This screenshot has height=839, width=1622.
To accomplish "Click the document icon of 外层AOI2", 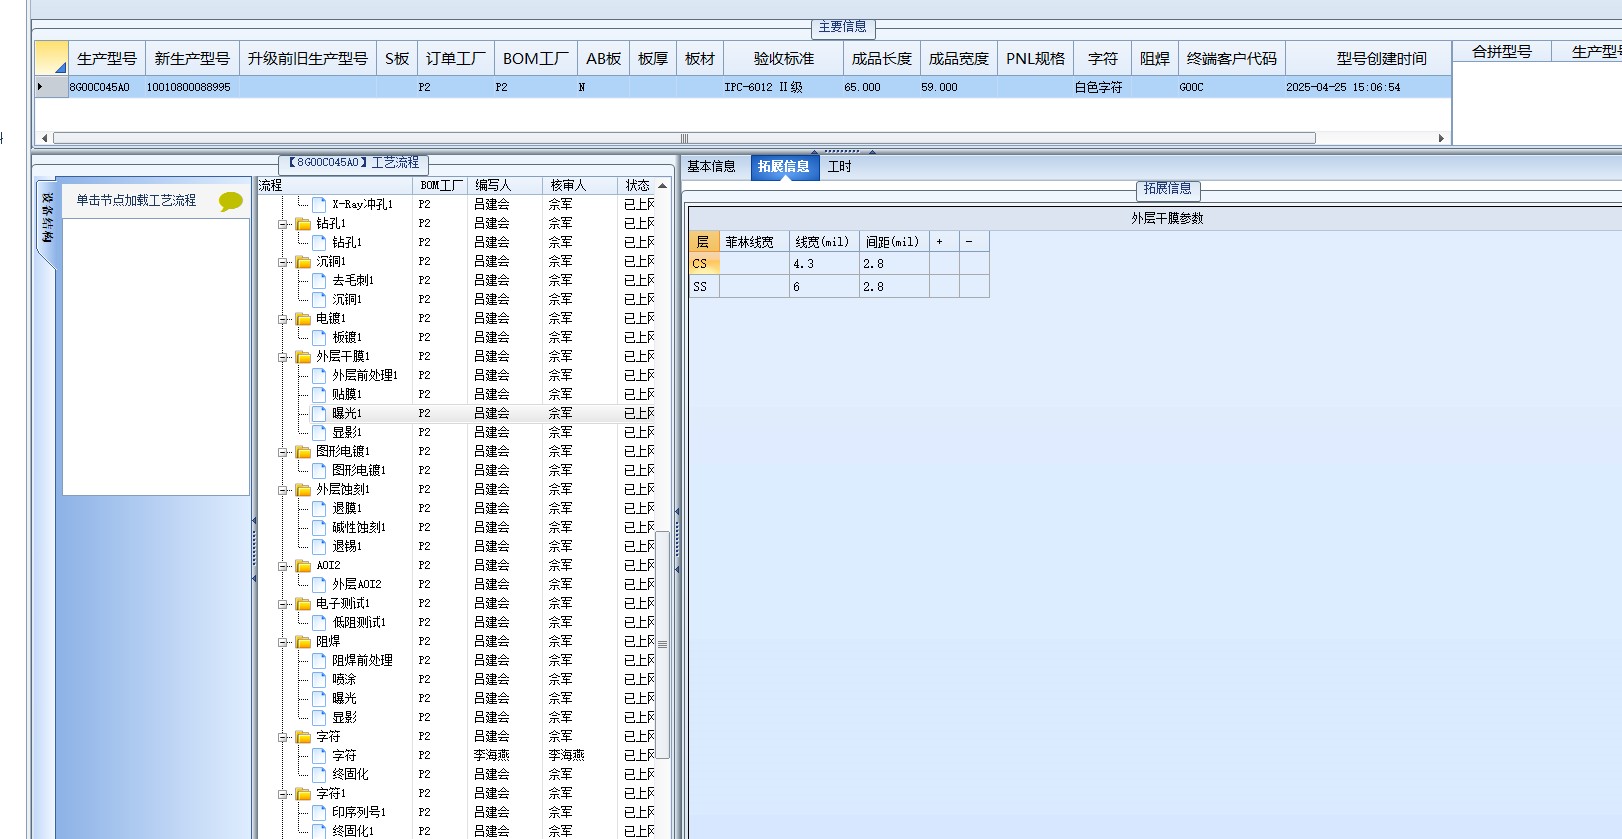I will click(x=319, y=585).
